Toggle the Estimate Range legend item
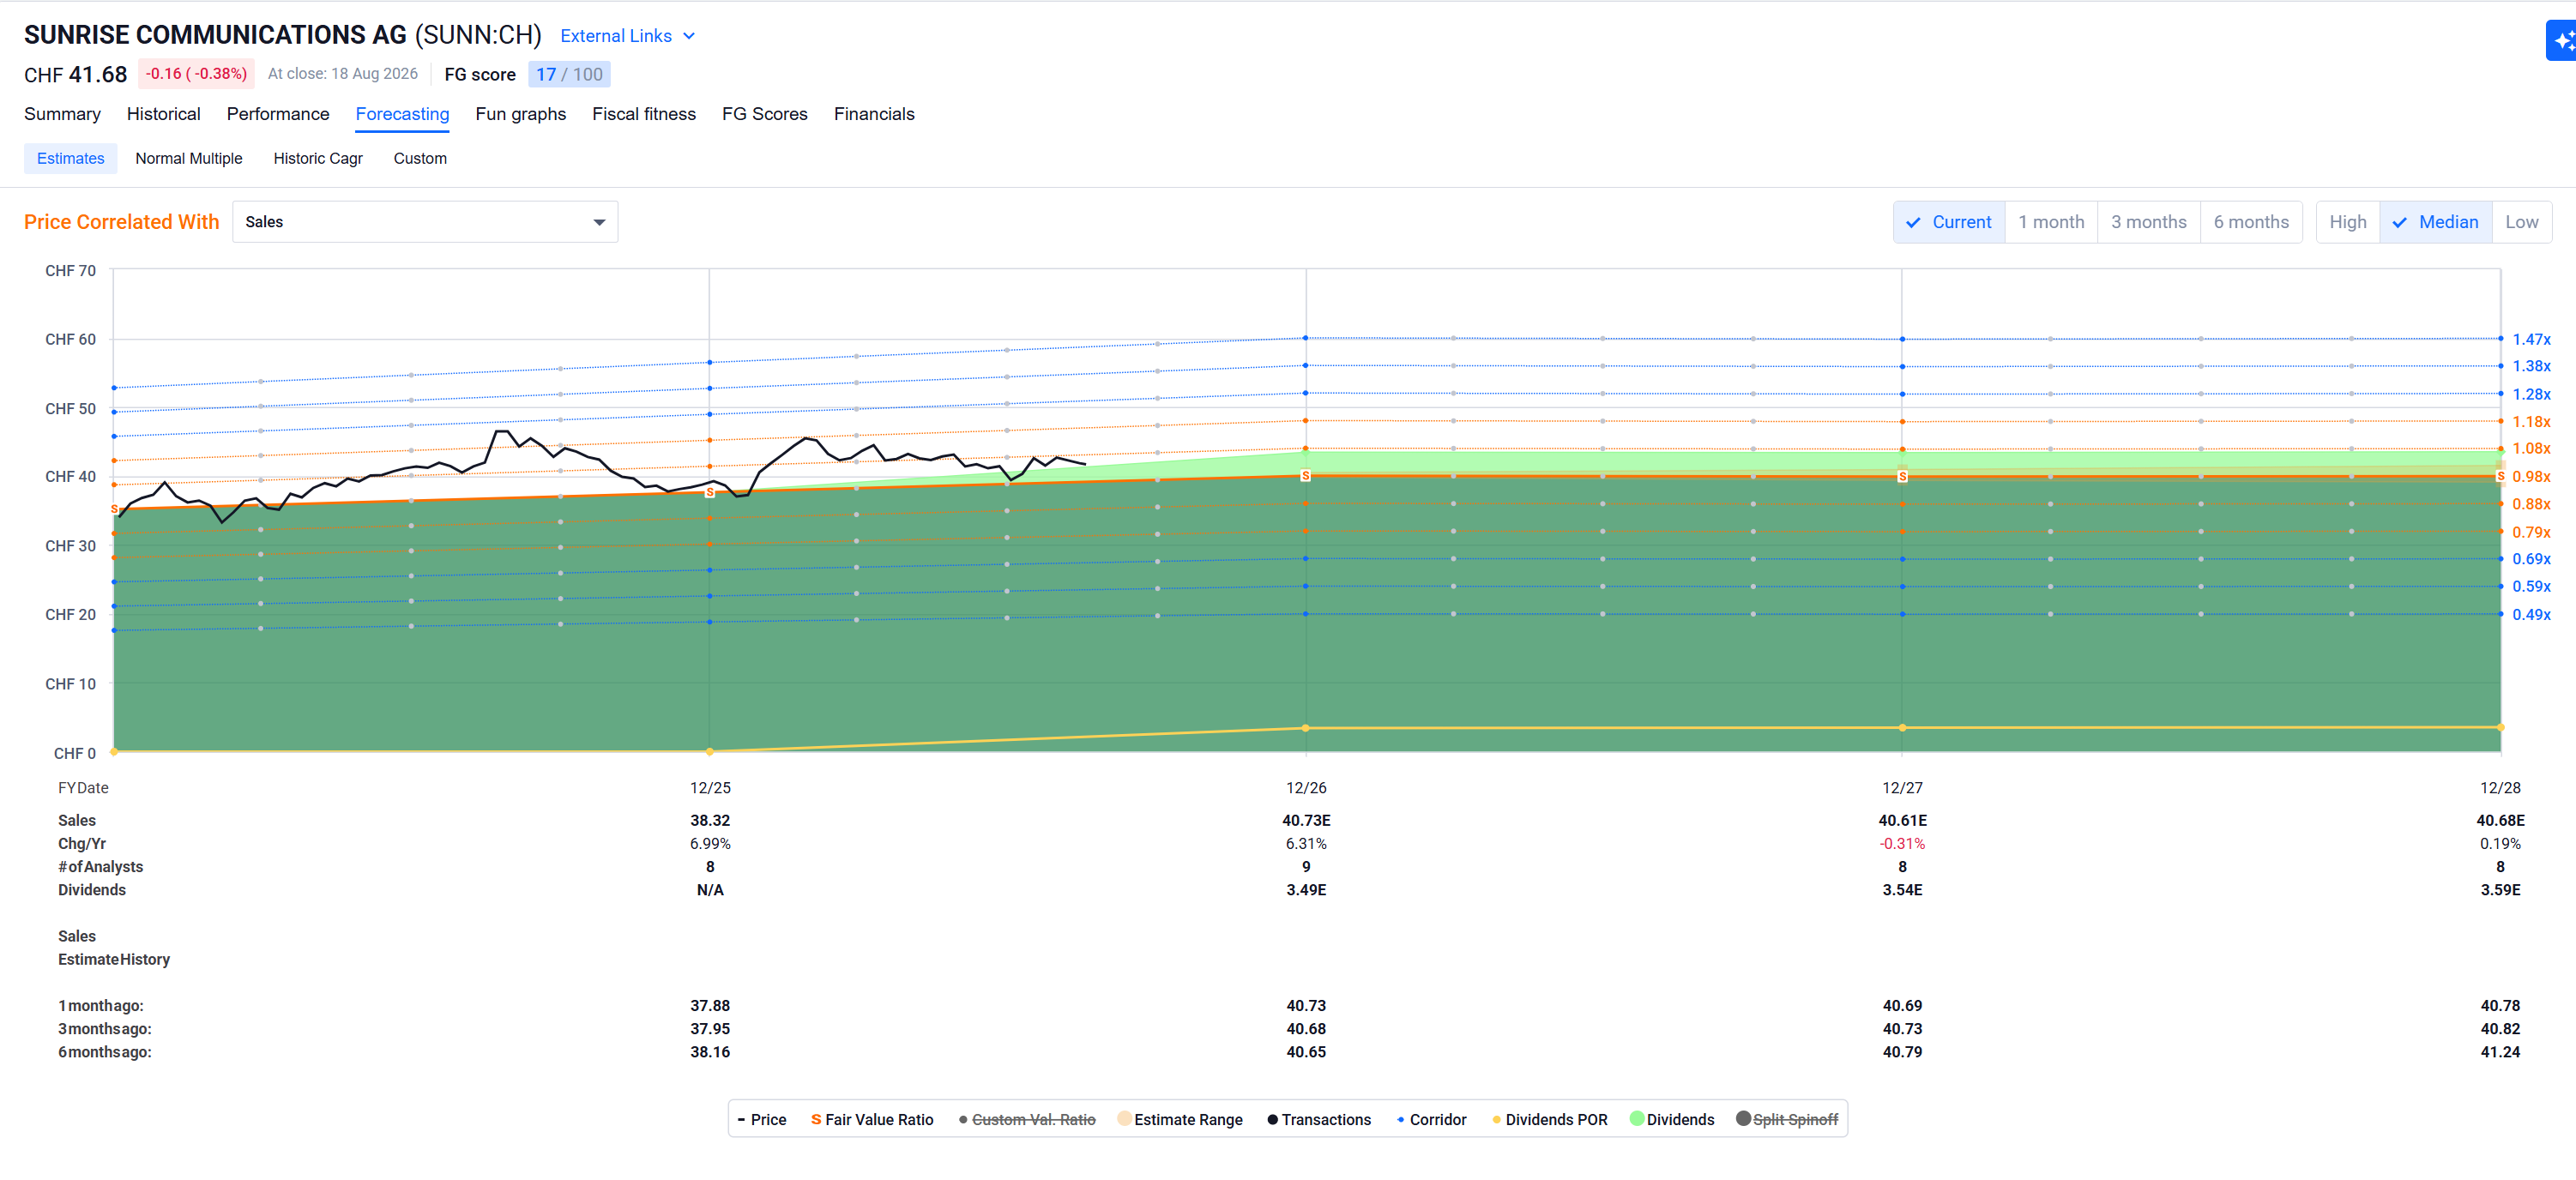The width and height of the screenshot is (2576, 1180). (1180, 1119)
